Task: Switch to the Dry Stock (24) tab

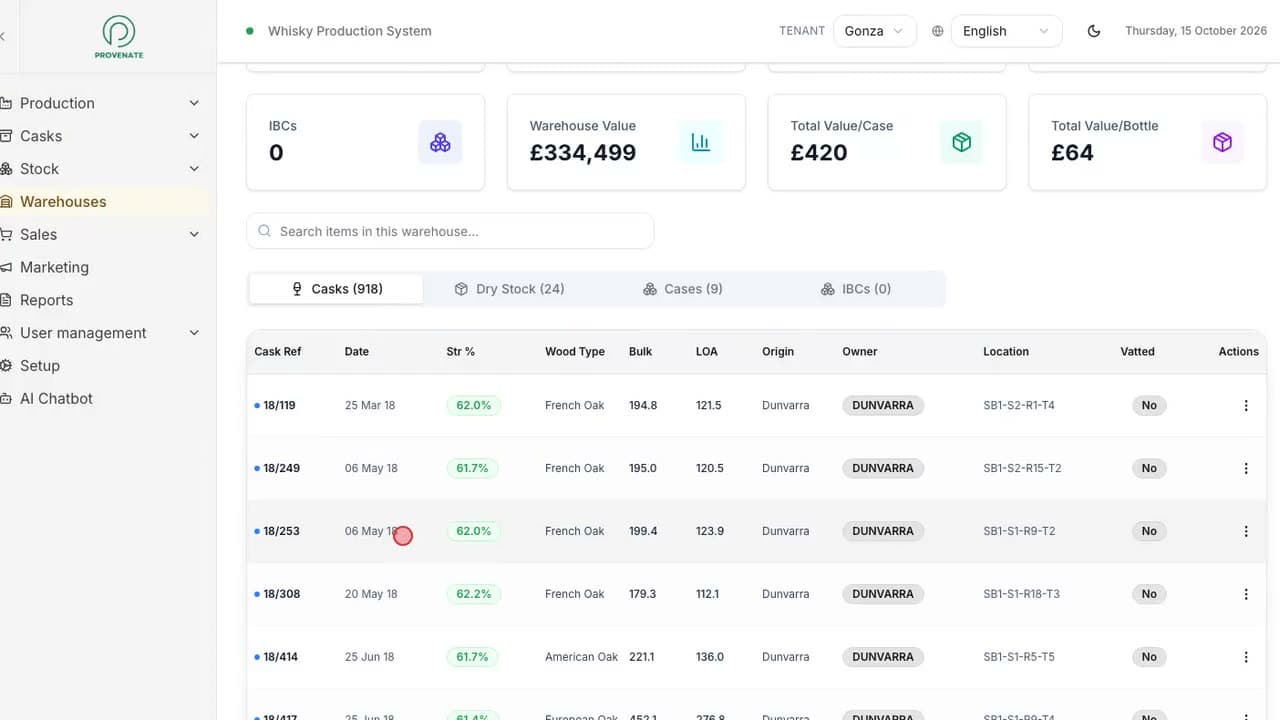Action: pos(509,289)
